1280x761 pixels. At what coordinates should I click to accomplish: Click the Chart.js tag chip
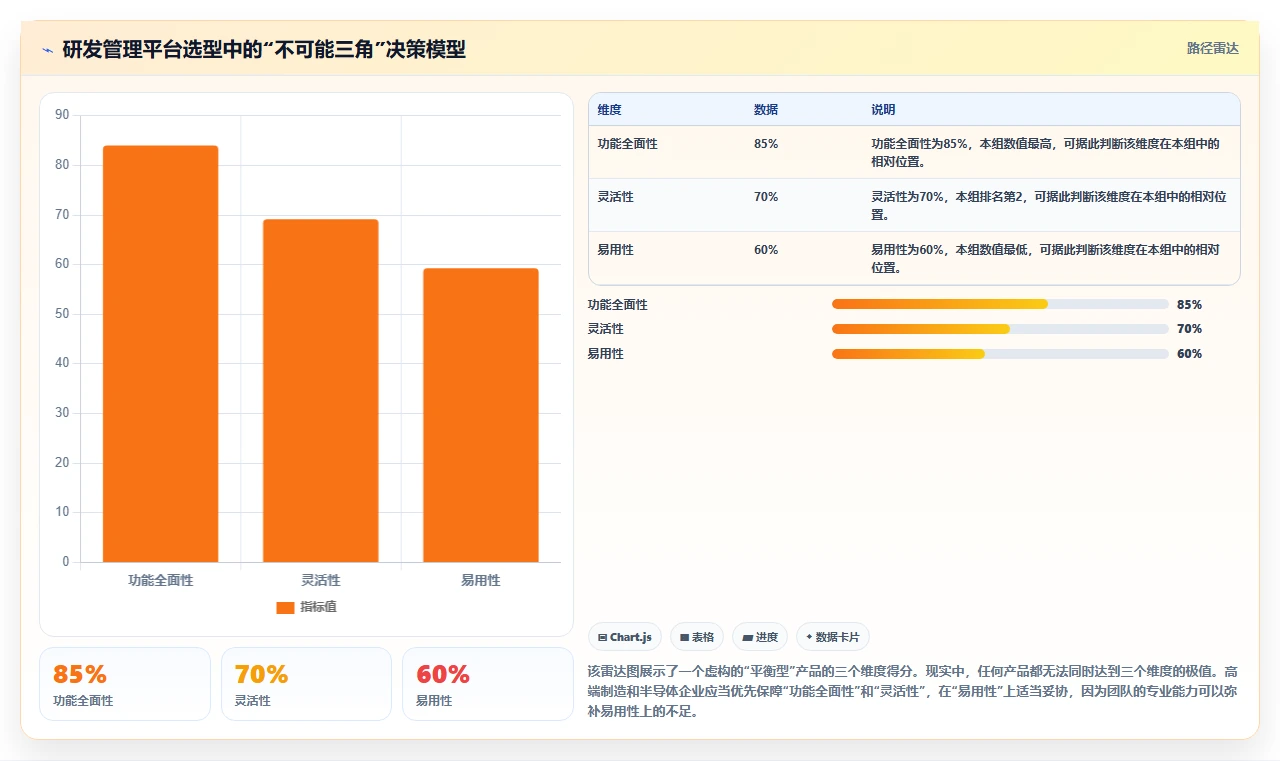(625, 637)
